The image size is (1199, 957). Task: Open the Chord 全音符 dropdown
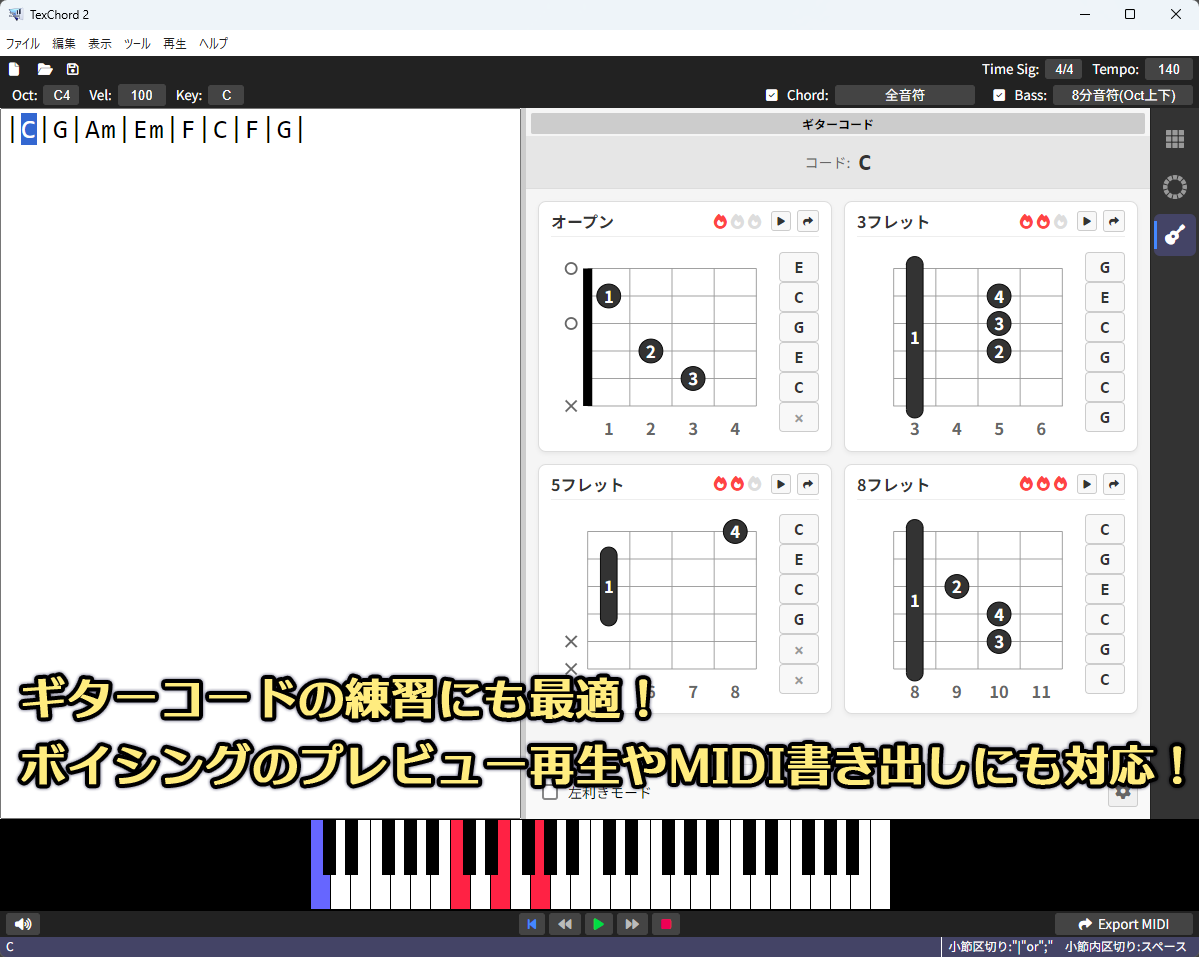(905, 96)
